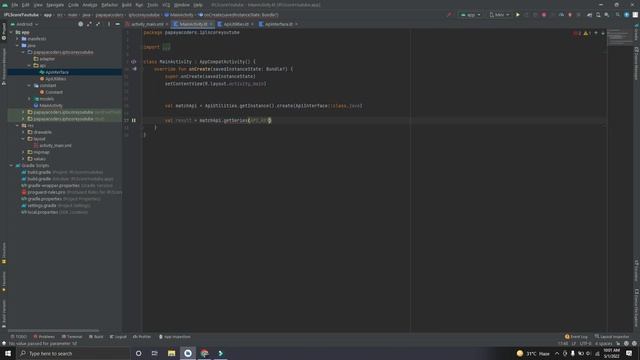The height and width of the screenshot is (360, 640).
Task: Open File Explorer from Windows taskbar
Action: pos(171,353)
